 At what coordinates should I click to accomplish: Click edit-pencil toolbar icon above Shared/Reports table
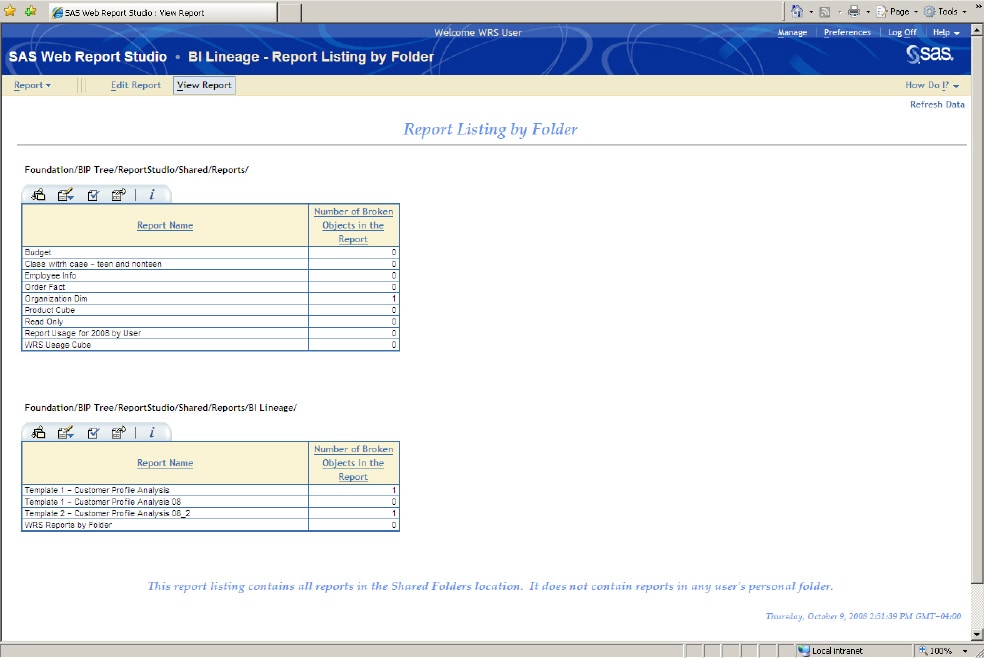click(x=65, y=195)
